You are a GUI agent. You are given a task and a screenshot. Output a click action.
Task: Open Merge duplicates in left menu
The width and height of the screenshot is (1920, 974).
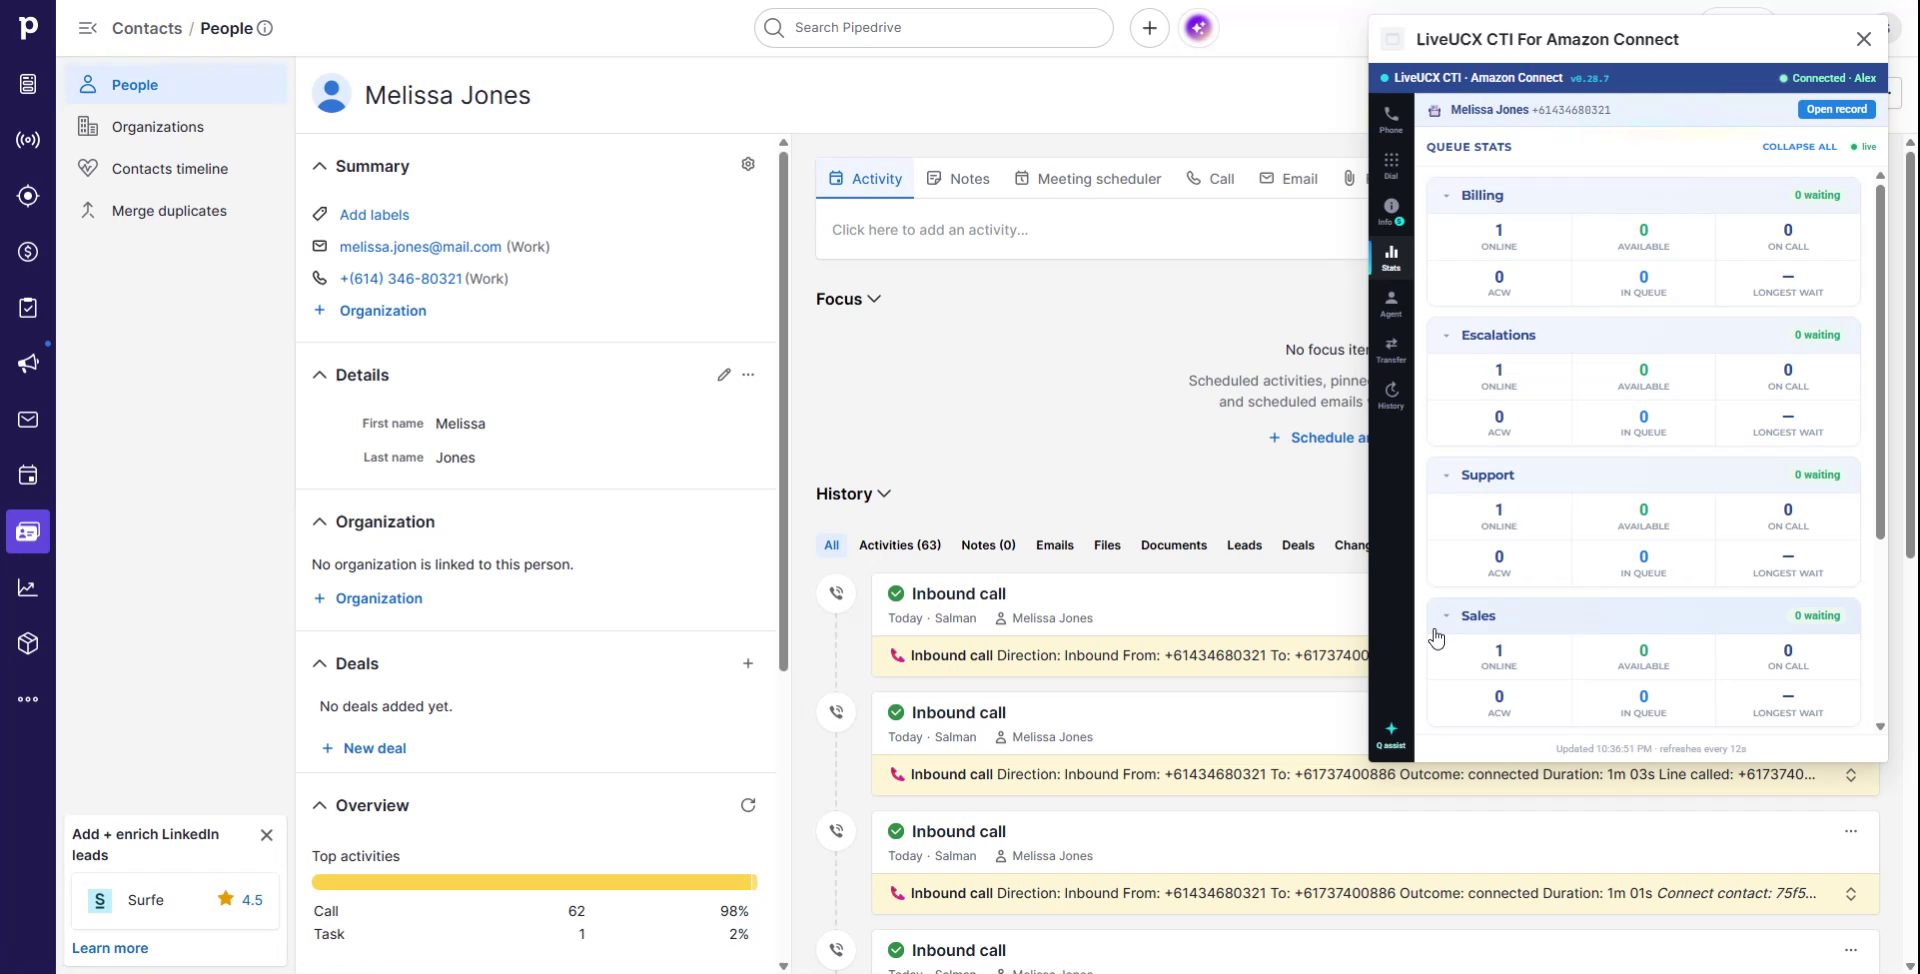click(176, 211)
